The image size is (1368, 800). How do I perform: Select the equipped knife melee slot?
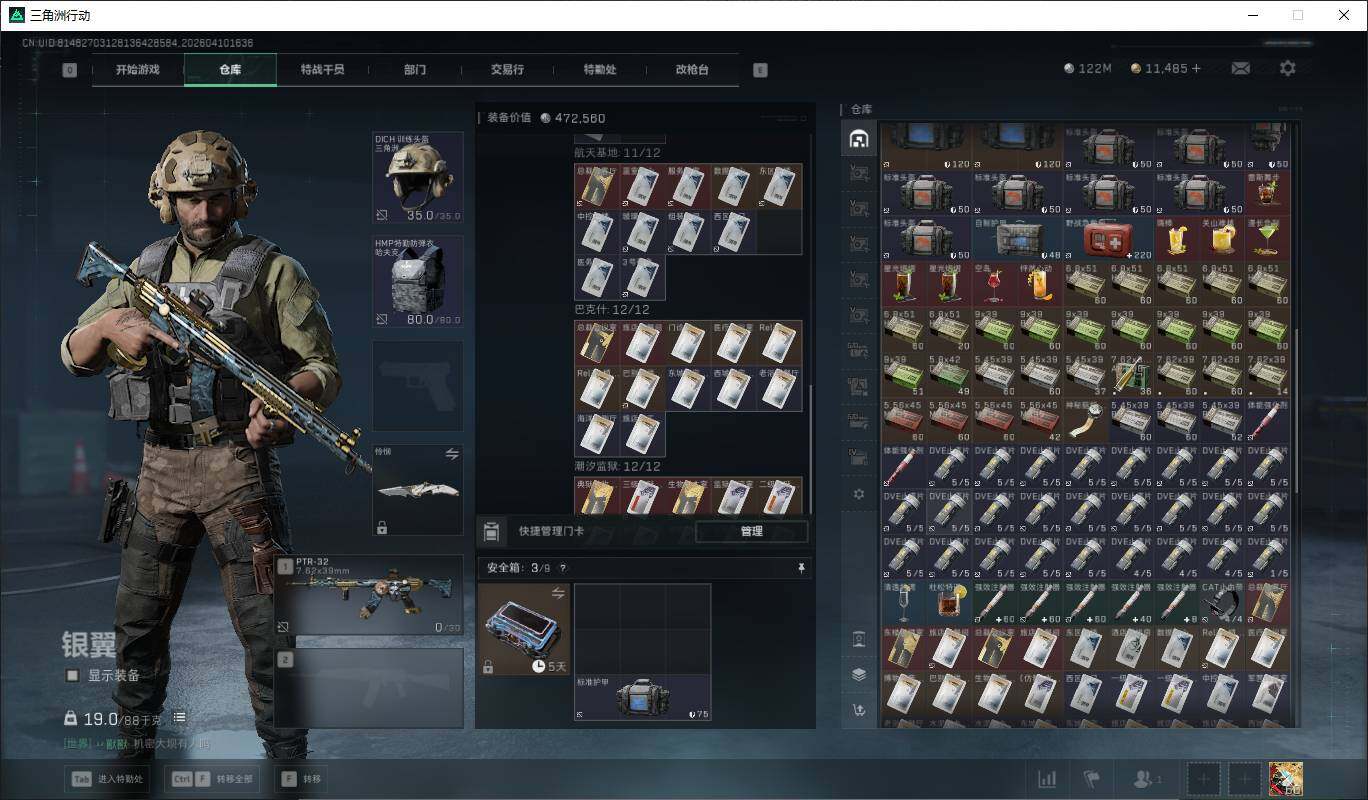click(x=418, y=490)
